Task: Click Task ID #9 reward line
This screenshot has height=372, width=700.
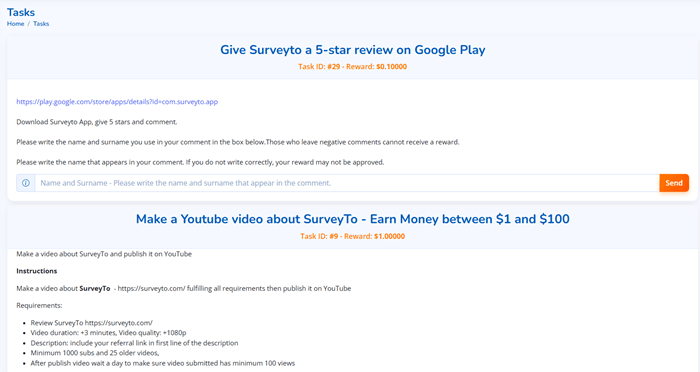Action: pyautogui.click(x=353, y=236)
